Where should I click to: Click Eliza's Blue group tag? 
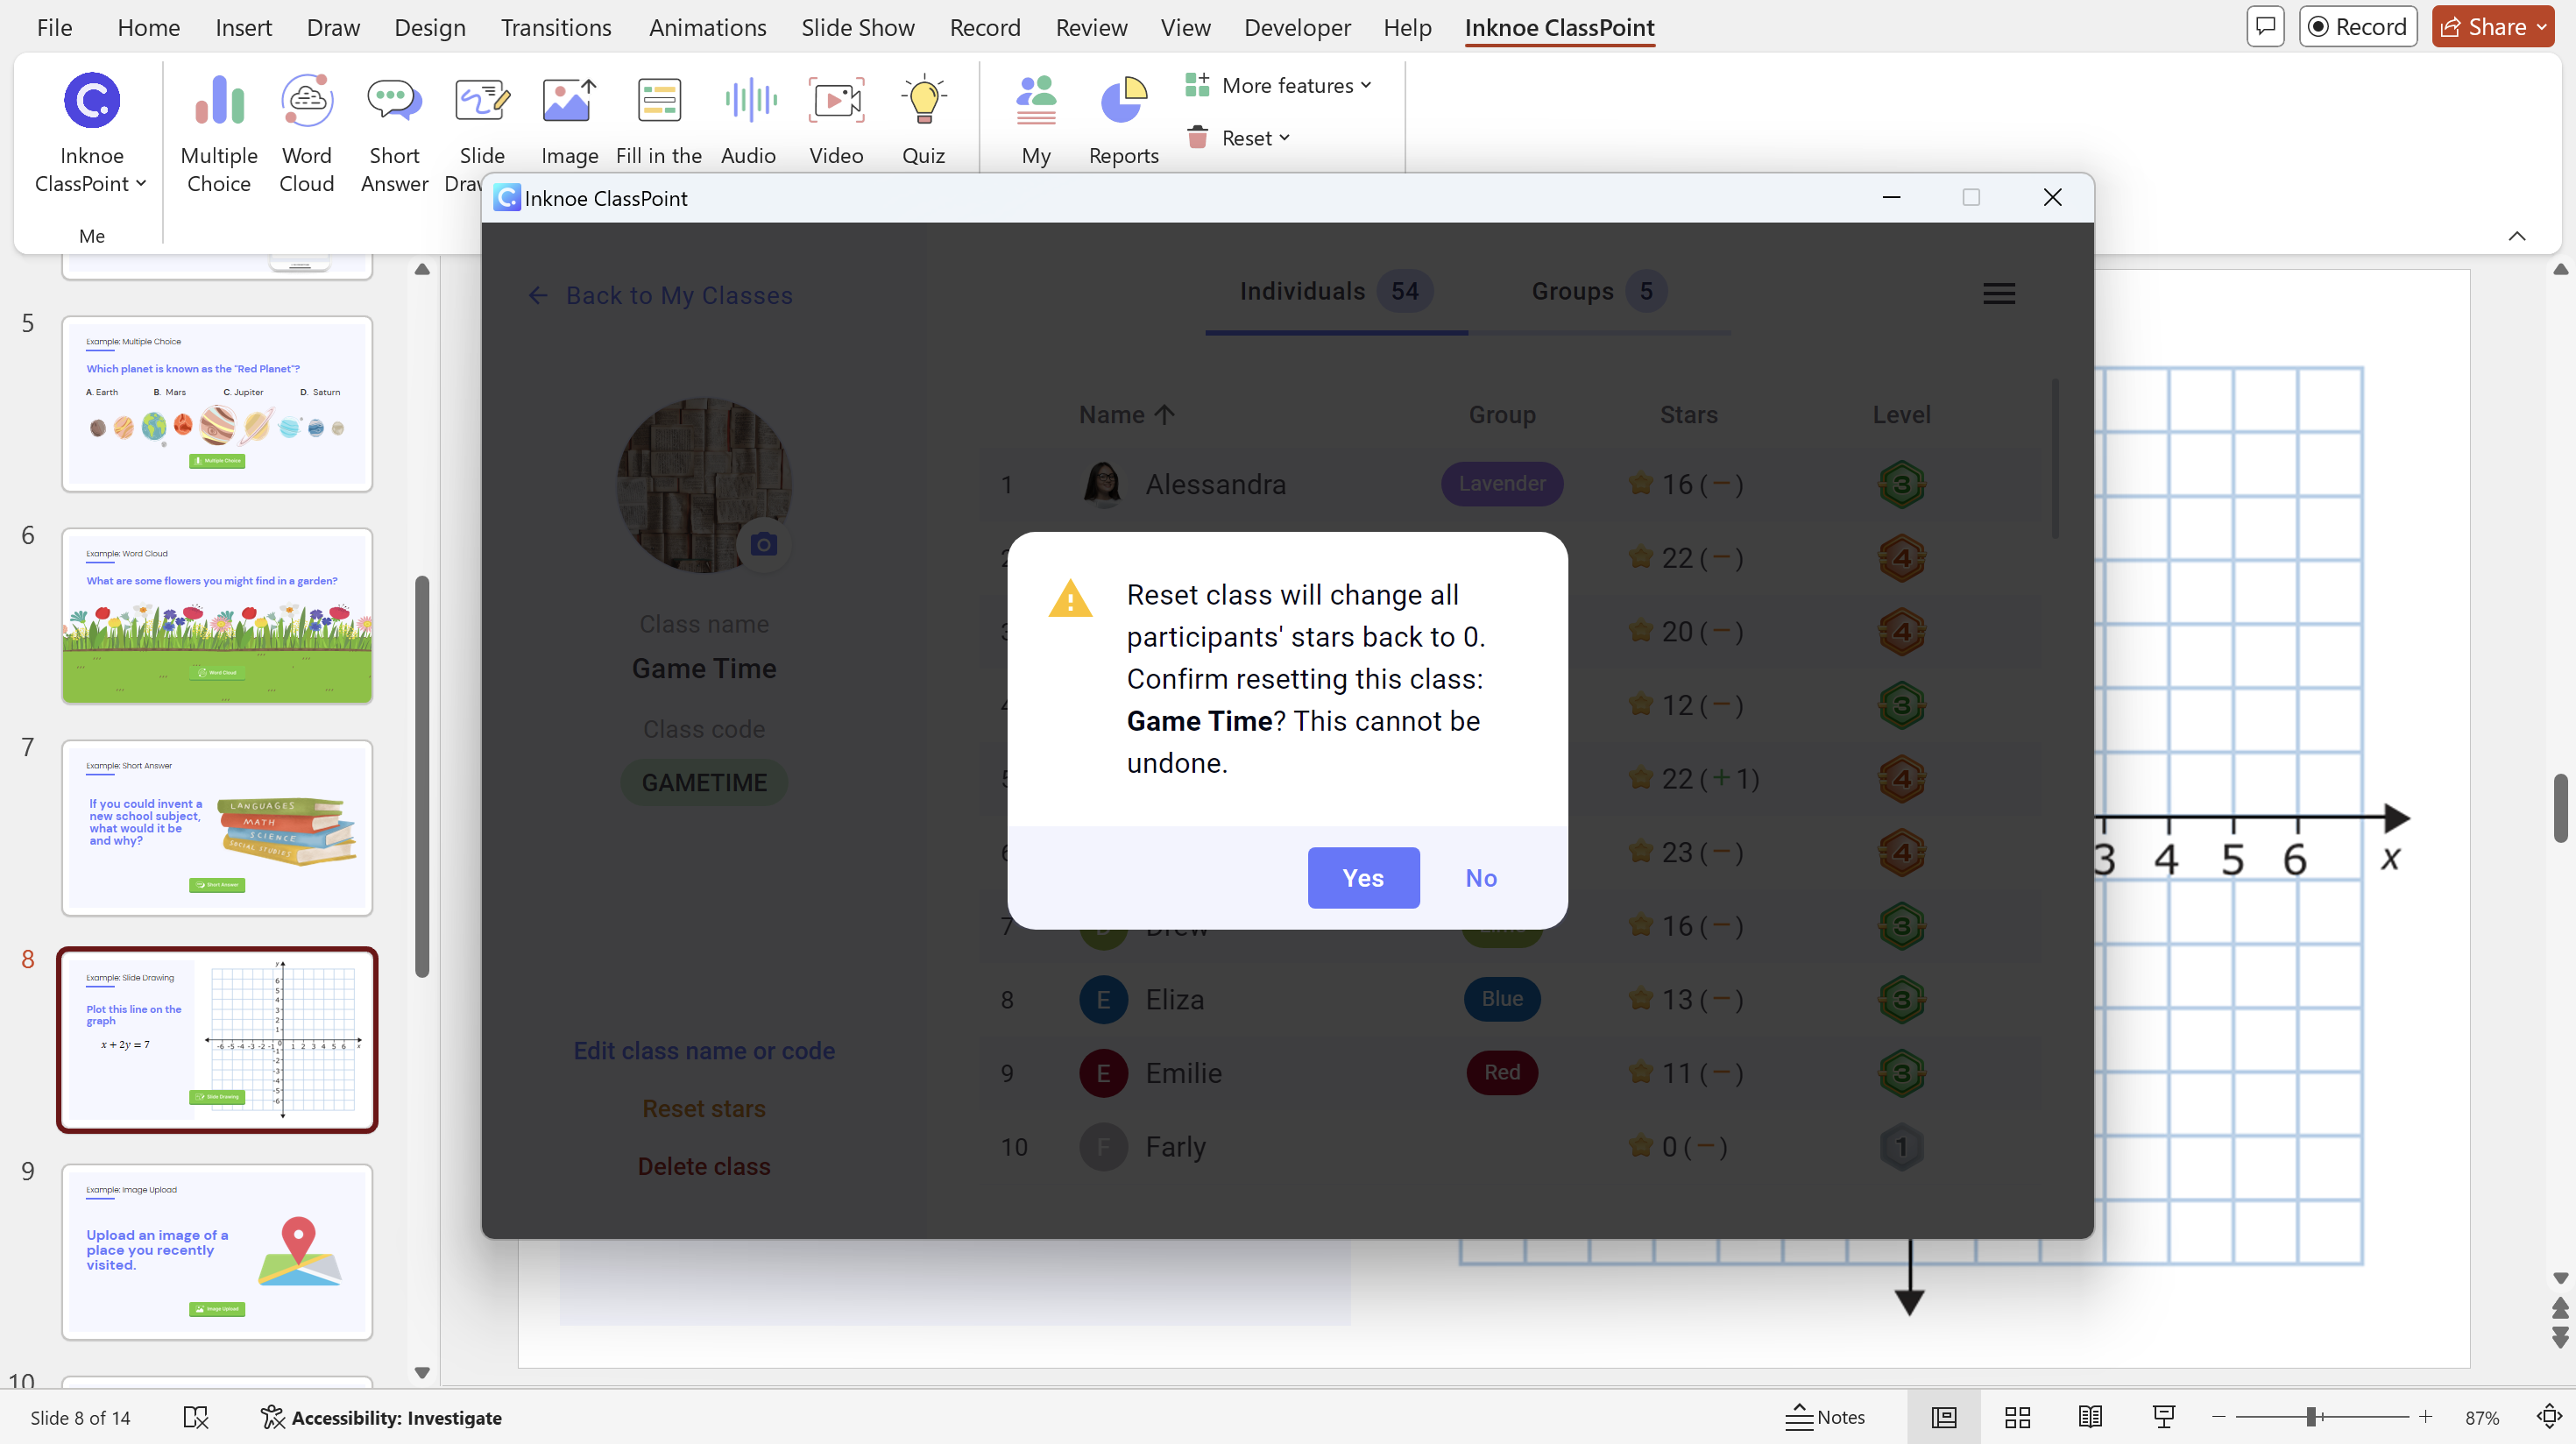tap(1502, 998)
